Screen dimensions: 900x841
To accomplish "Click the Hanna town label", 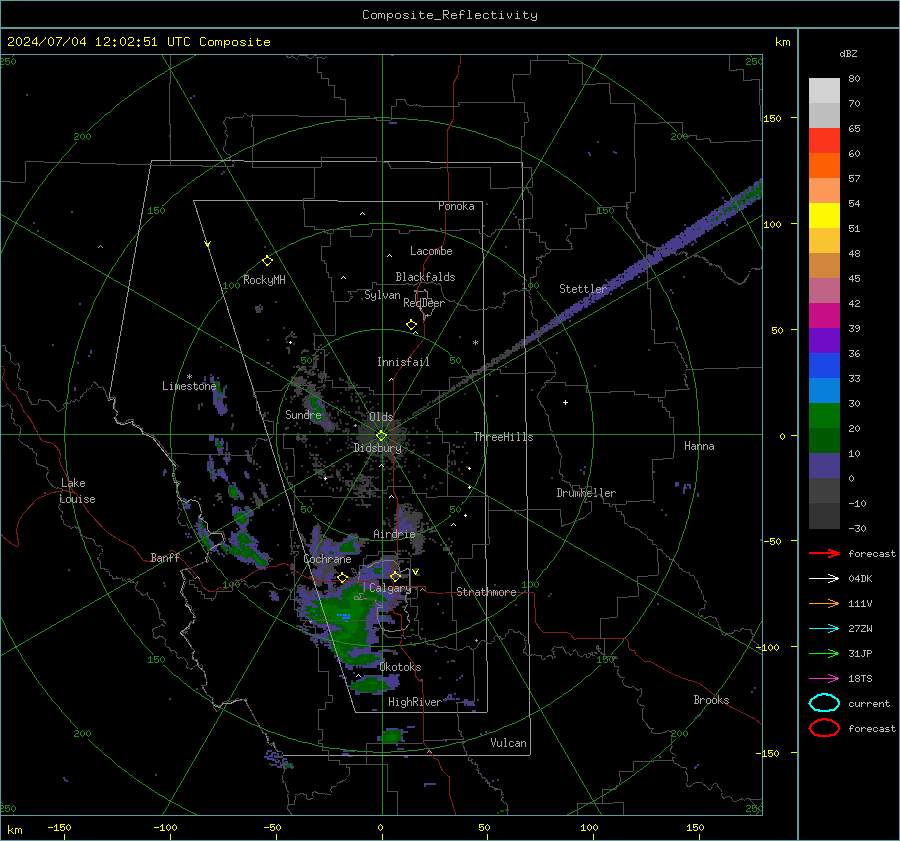I will pos(699,446).
